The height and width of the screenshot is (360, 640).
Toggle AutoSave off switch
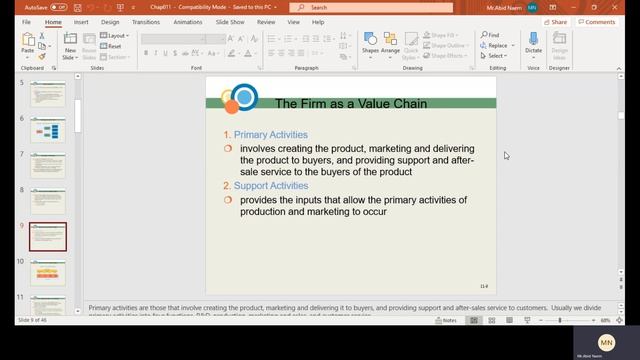[x=59, y=7]
